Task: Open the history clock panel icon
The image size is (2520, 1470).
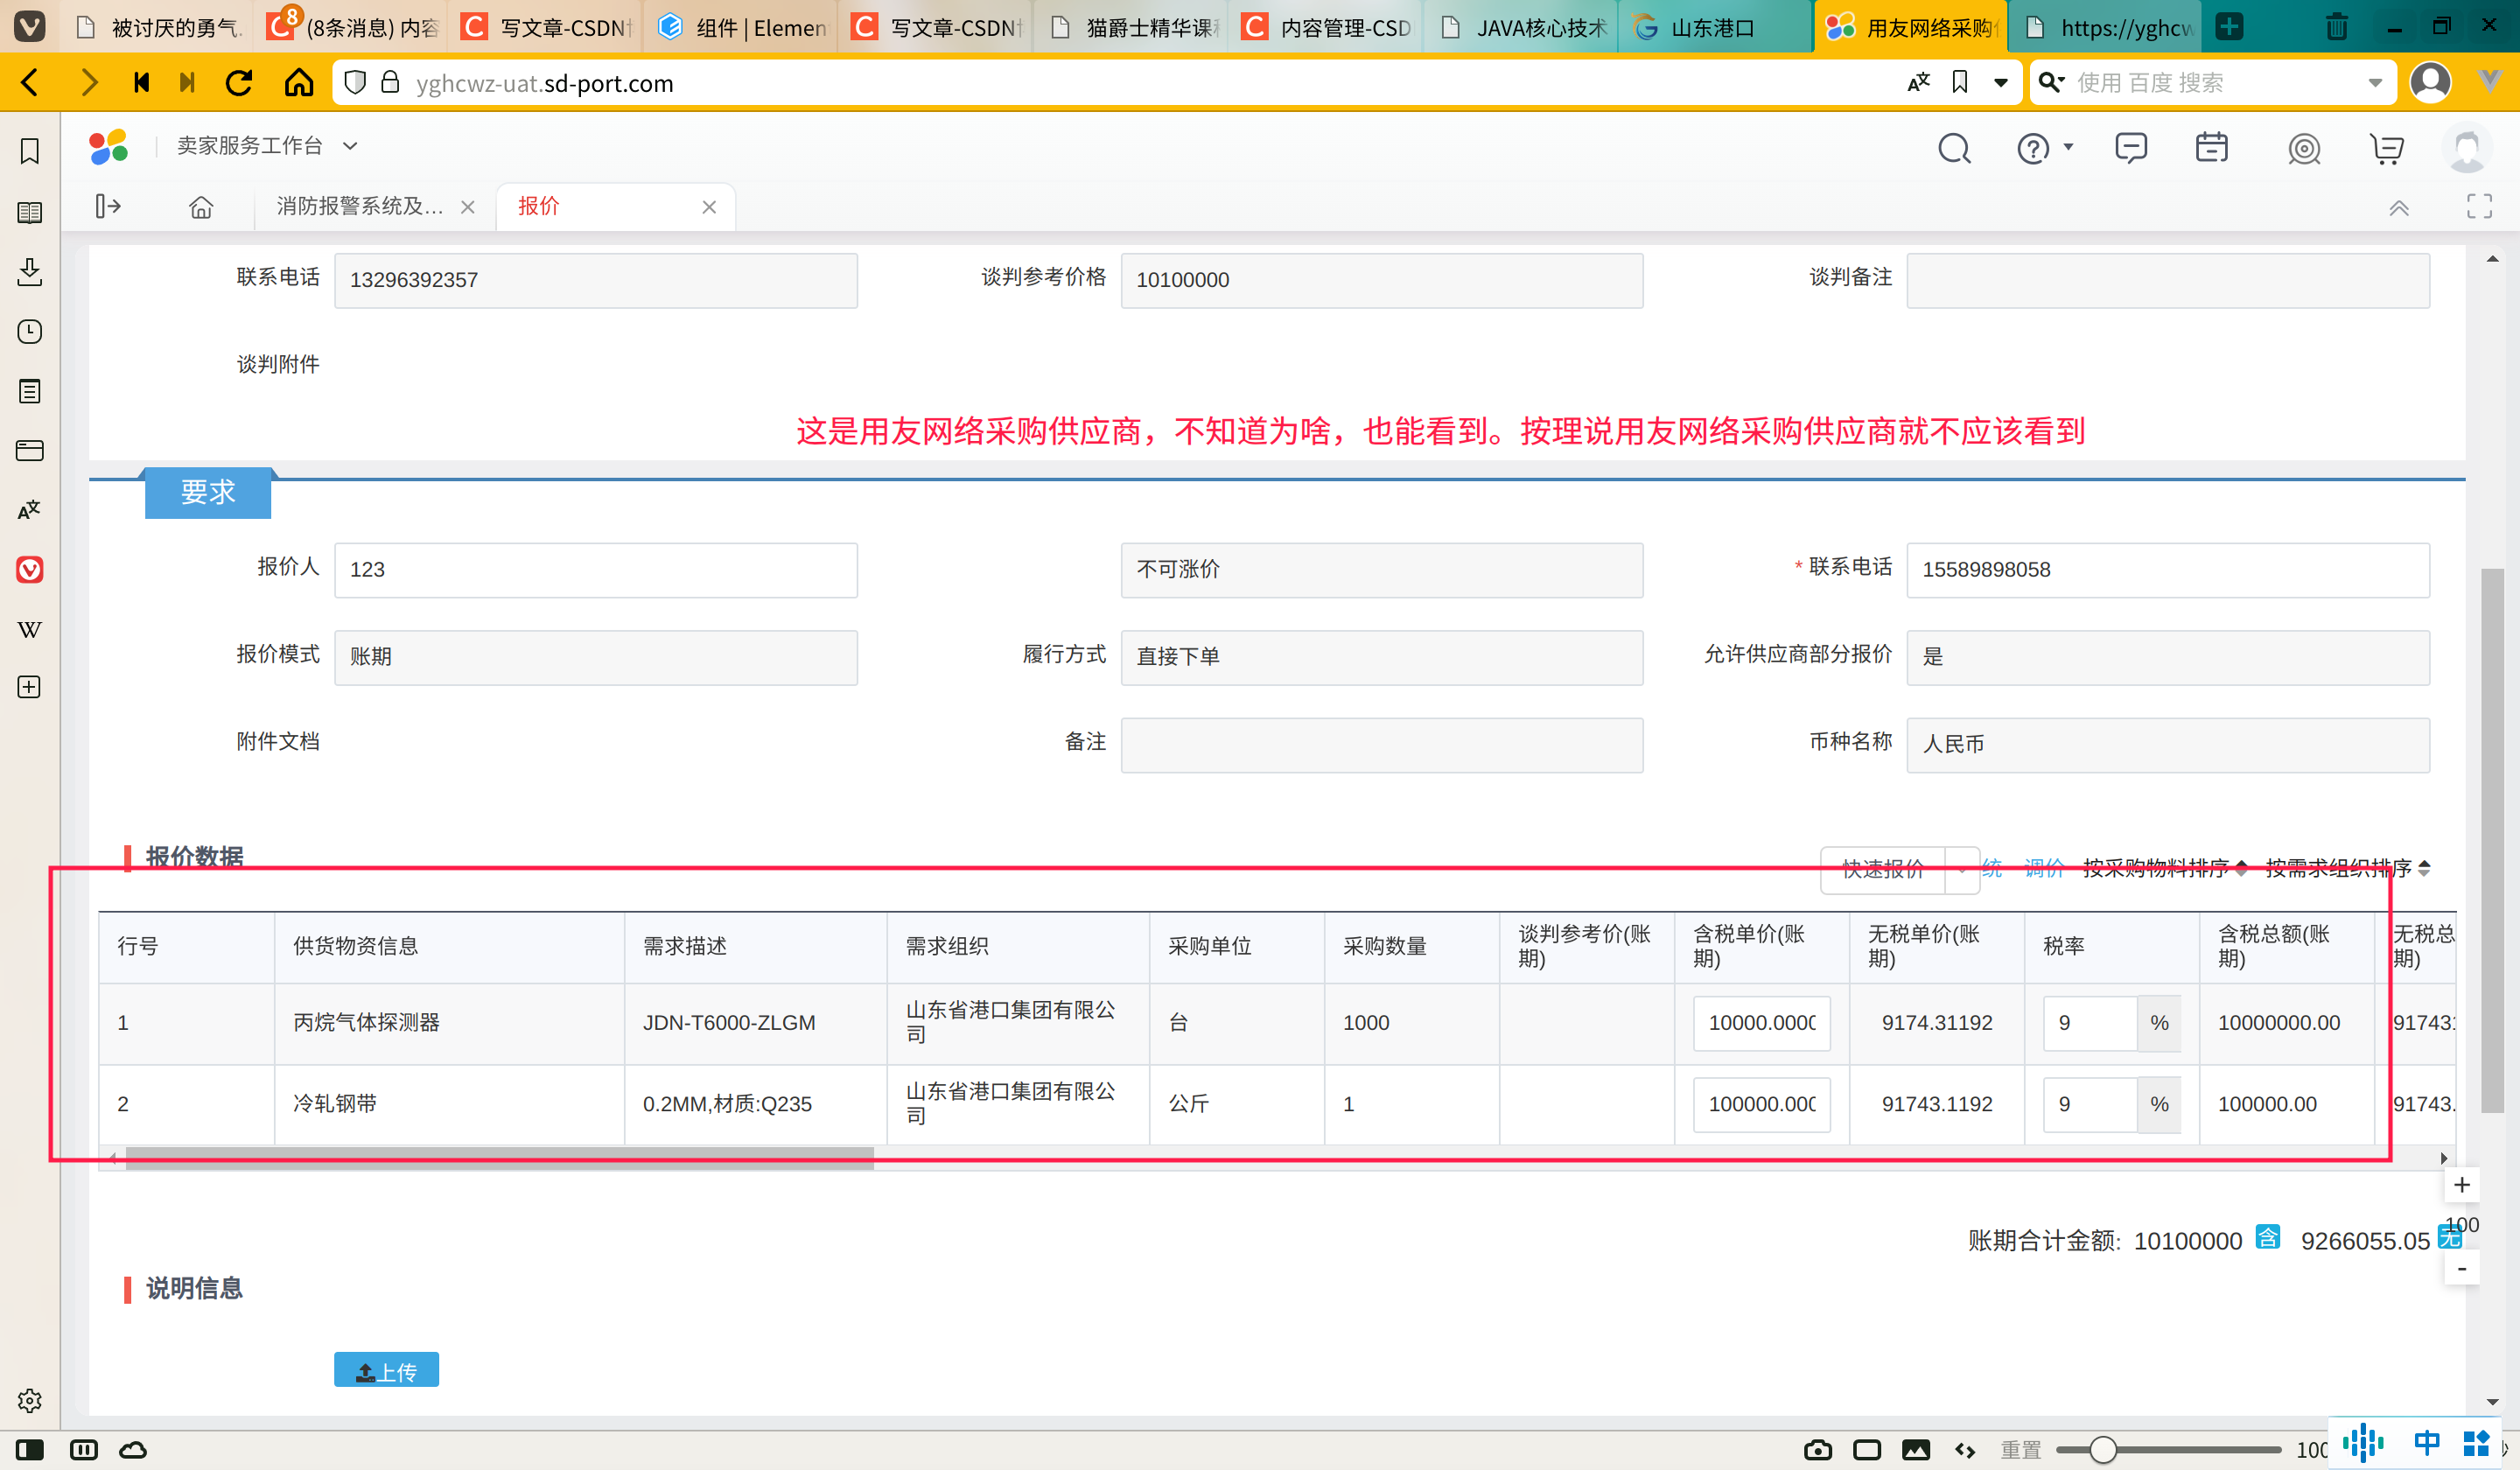Action: point(30,331)
